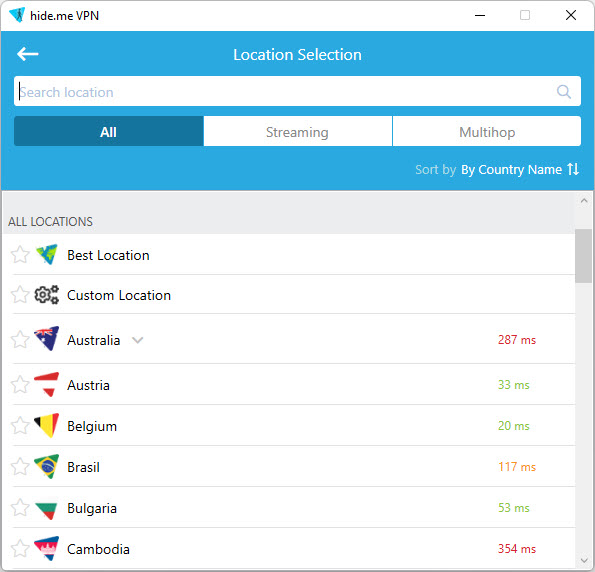Favorite Best Location with its star
The width and height of the screenshot is (595, 572).
tap(20, 255)
